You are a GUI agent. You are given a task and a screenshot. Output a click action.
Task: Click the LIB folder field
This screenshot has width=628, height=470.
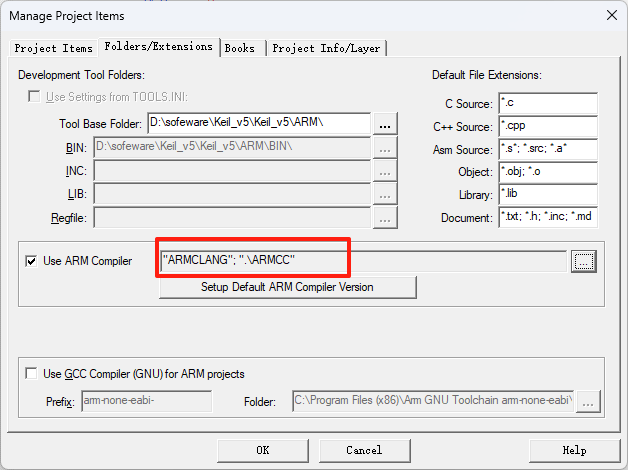click(x=232, y=194)
